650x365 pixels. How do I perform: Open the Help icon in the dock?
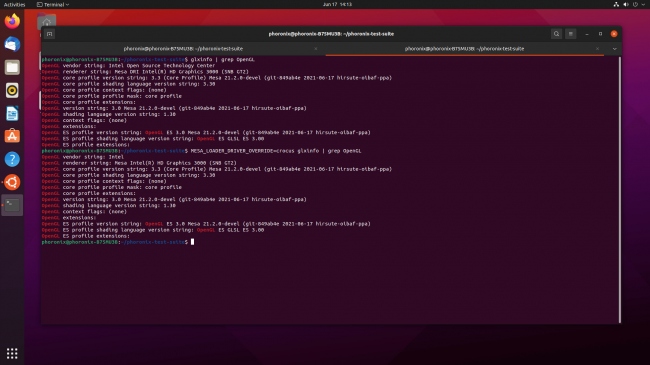point(12,159)
